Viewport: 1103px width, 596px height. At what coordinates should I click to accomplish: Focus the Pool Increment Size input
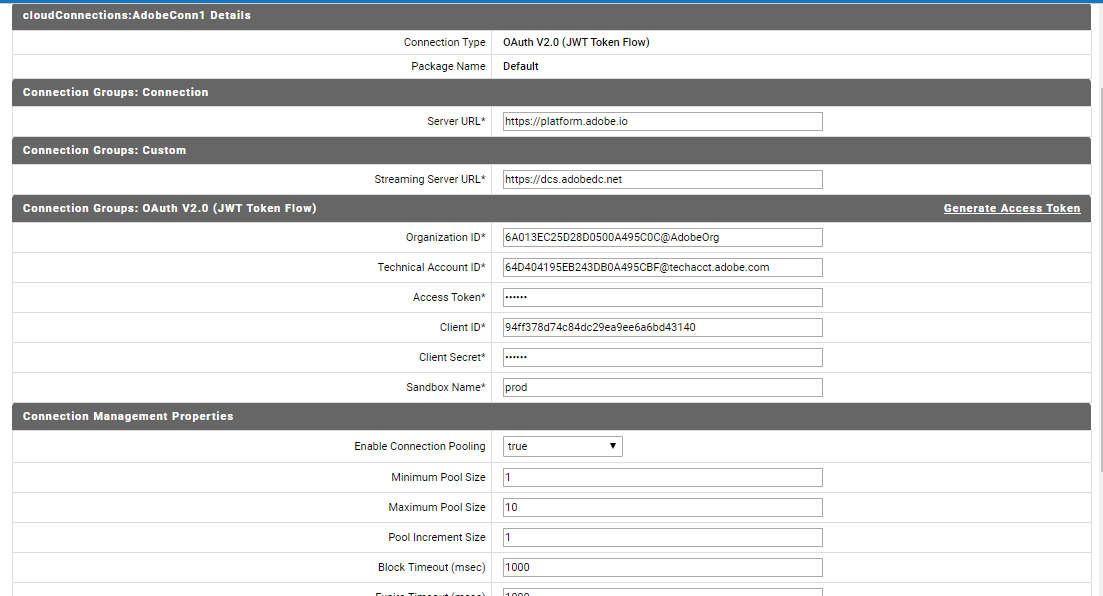point(663,538)
